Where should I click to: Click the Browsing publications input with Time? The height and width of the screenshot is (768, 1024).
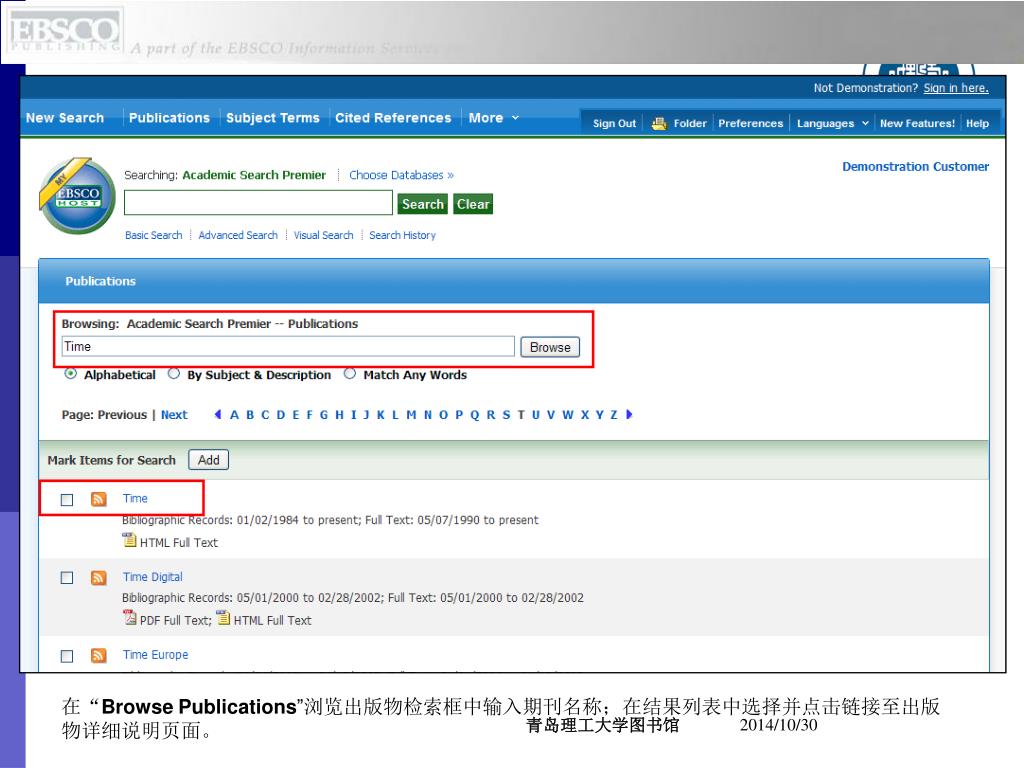(288, 346)
